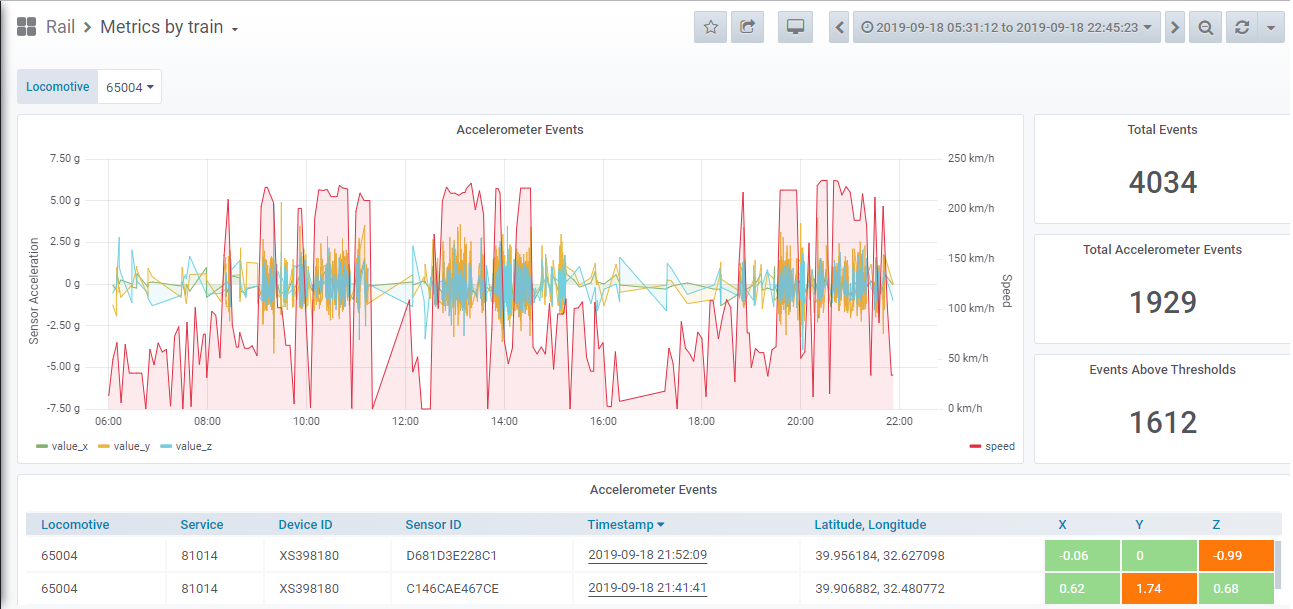This screenshot has width=1293, height=609.
Task: Refresh the dashboard
Action: [x=1242, y=27]
